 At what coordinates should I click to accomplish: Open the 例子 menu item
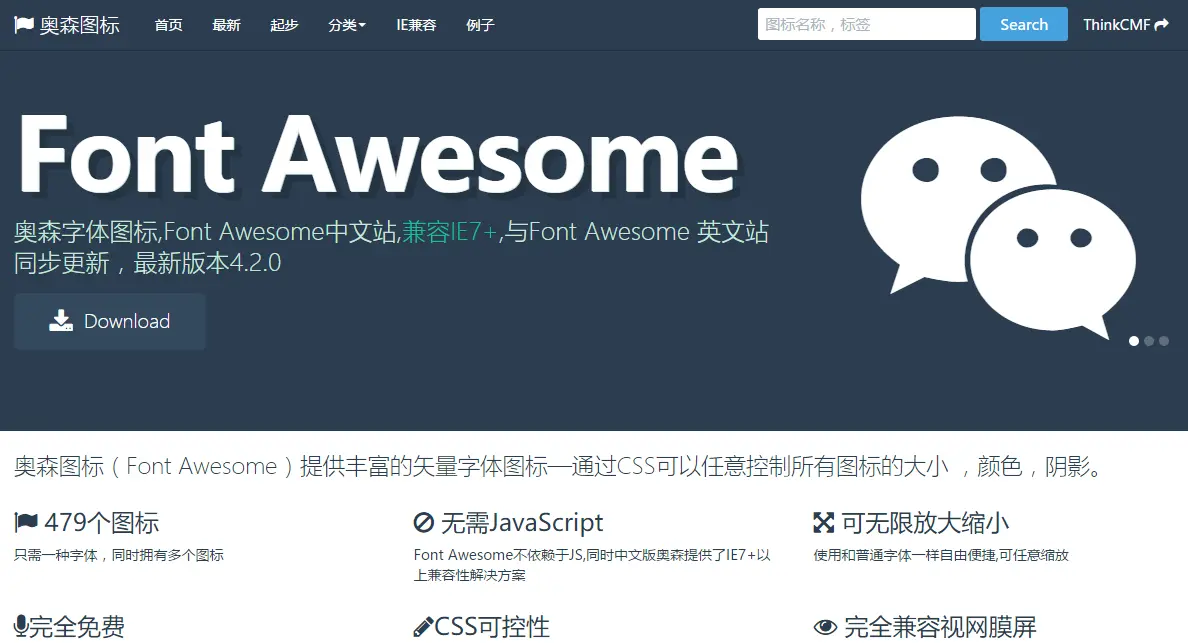480,25
